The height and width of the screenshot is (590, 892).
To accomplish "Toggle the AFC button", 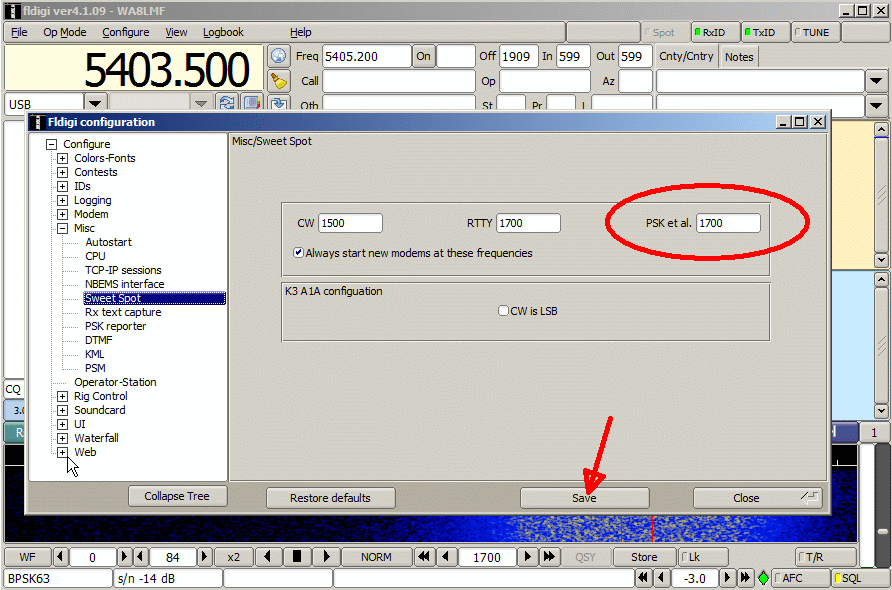I will (801, 579).
